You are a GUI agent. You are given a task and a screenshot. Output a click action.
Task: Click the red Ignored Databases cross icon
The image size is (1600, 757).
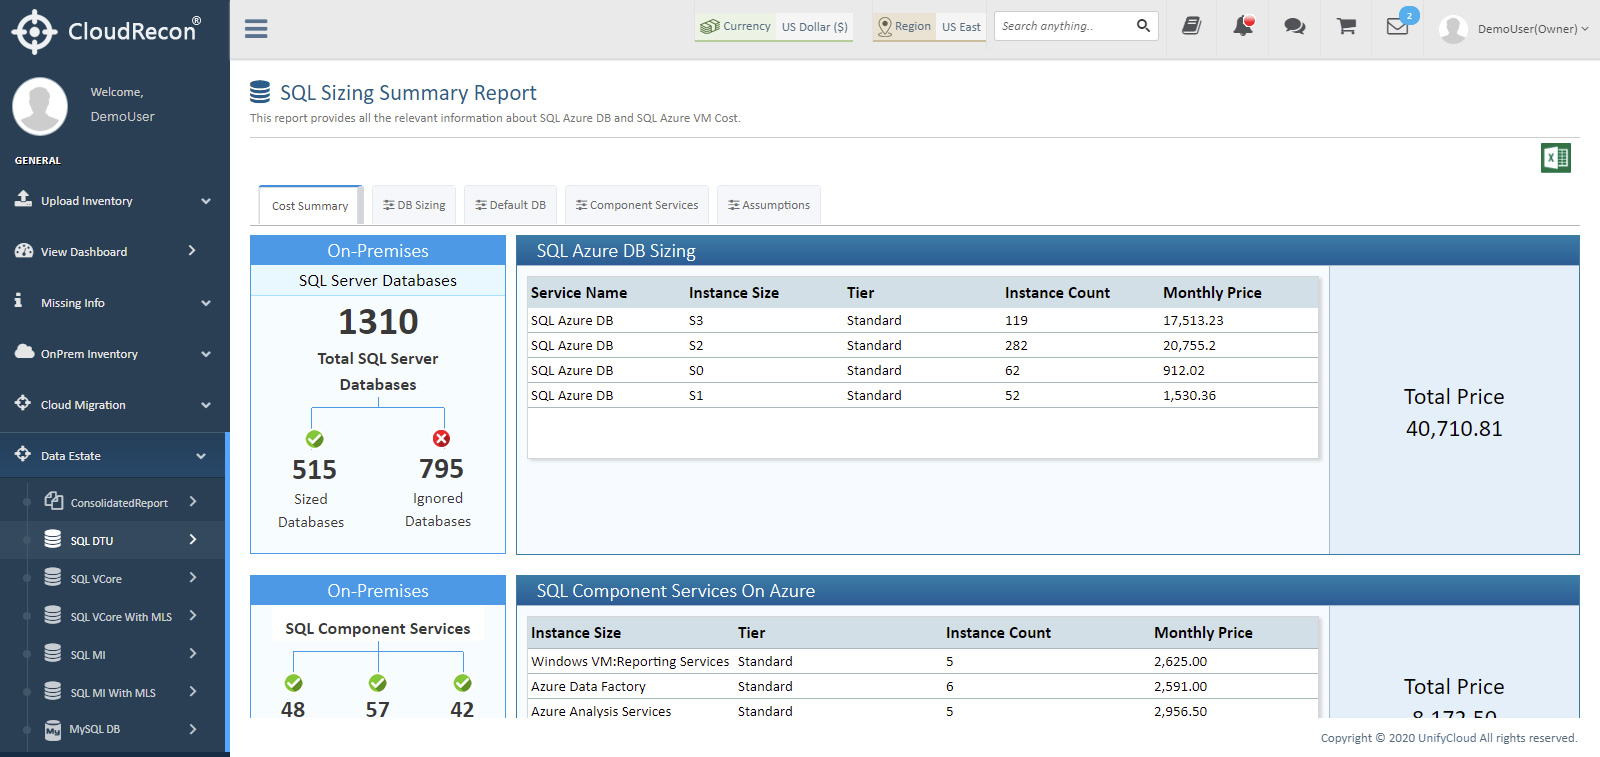441,438
